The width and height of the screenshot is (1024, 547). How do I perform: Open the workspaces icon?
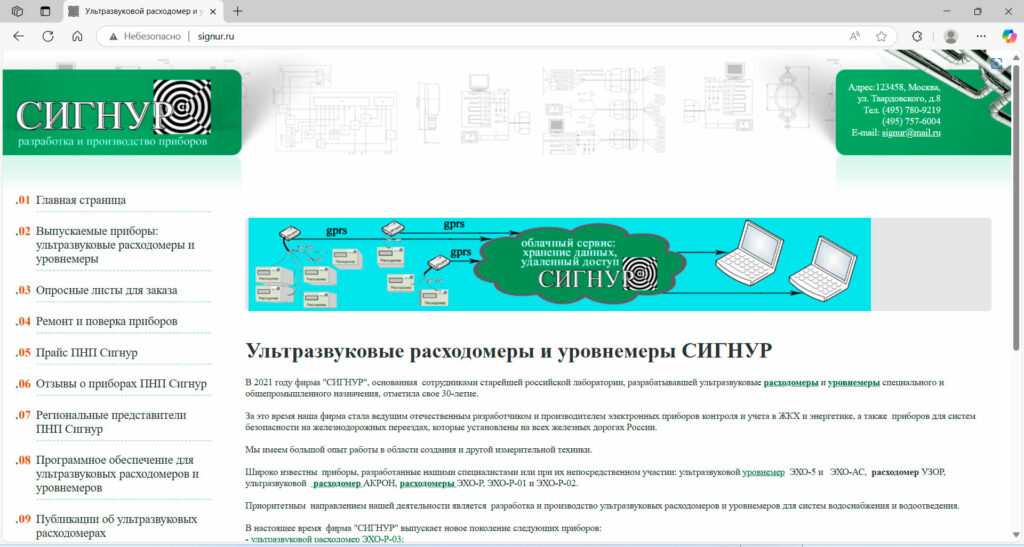18,11
